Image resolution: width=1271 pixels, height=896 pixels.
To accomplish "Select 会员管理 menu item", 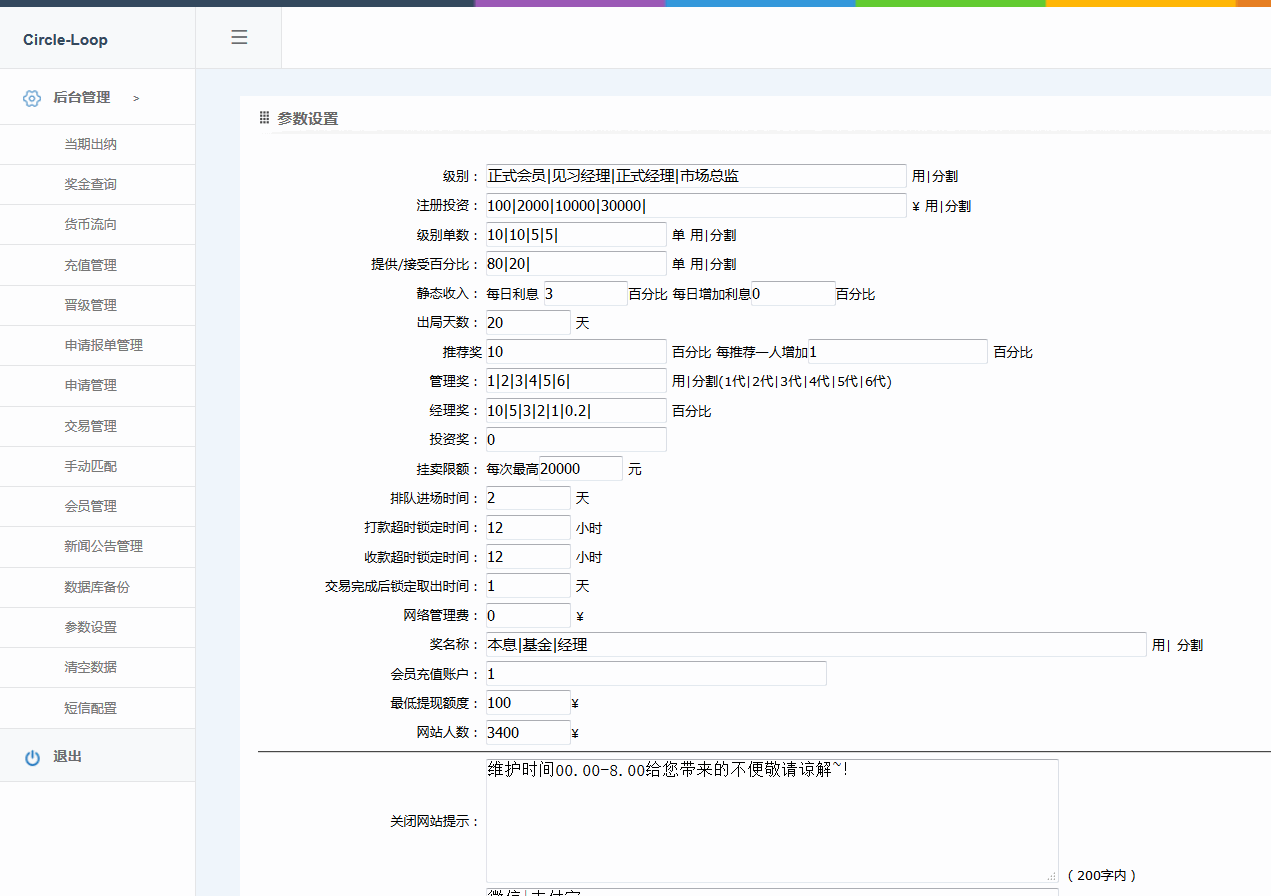I will pos(91,506).
